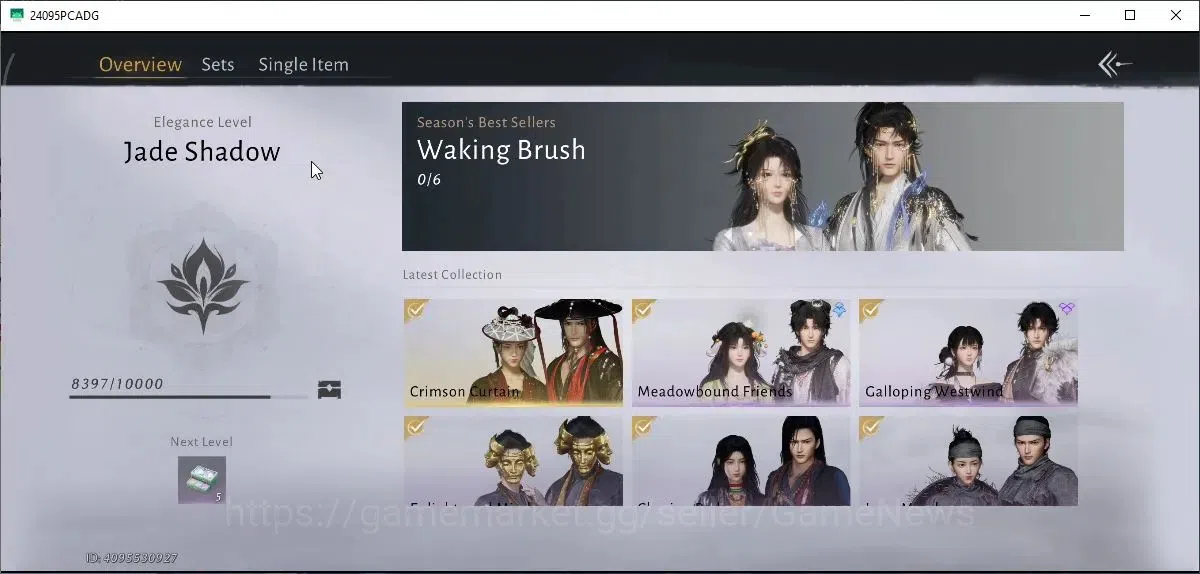Click the back arrow icon
Viewport: 1200px width, 574px height.
1114,65
